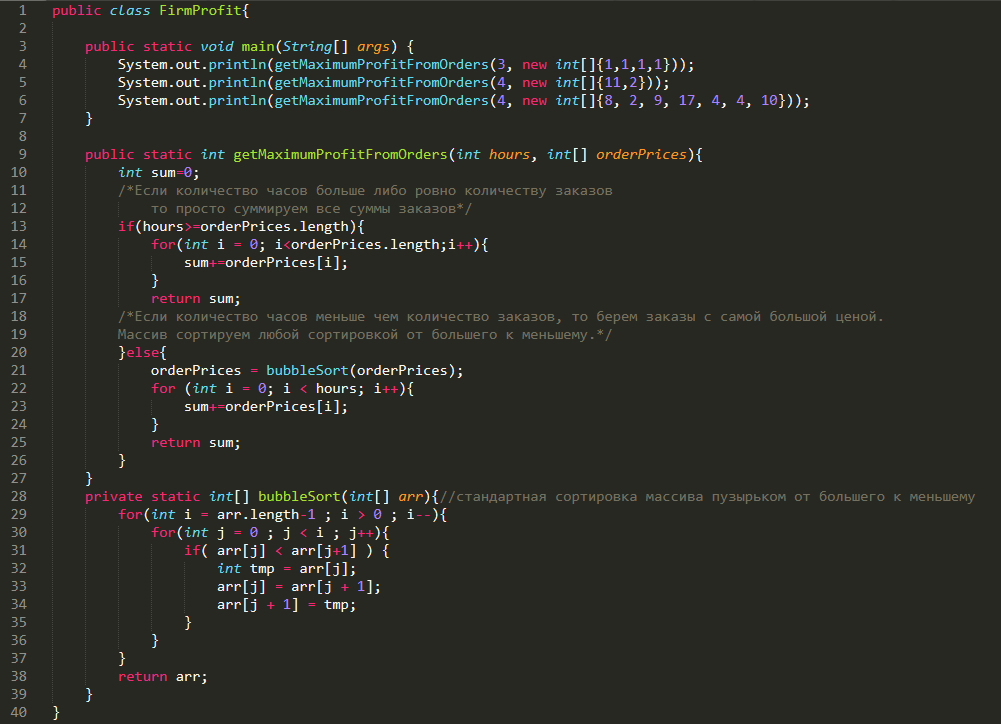Image resolution: width=1001 pixels, height=724 pixels.
Task: Click the 'for' keyword on line 14
Action: (163, 245)
